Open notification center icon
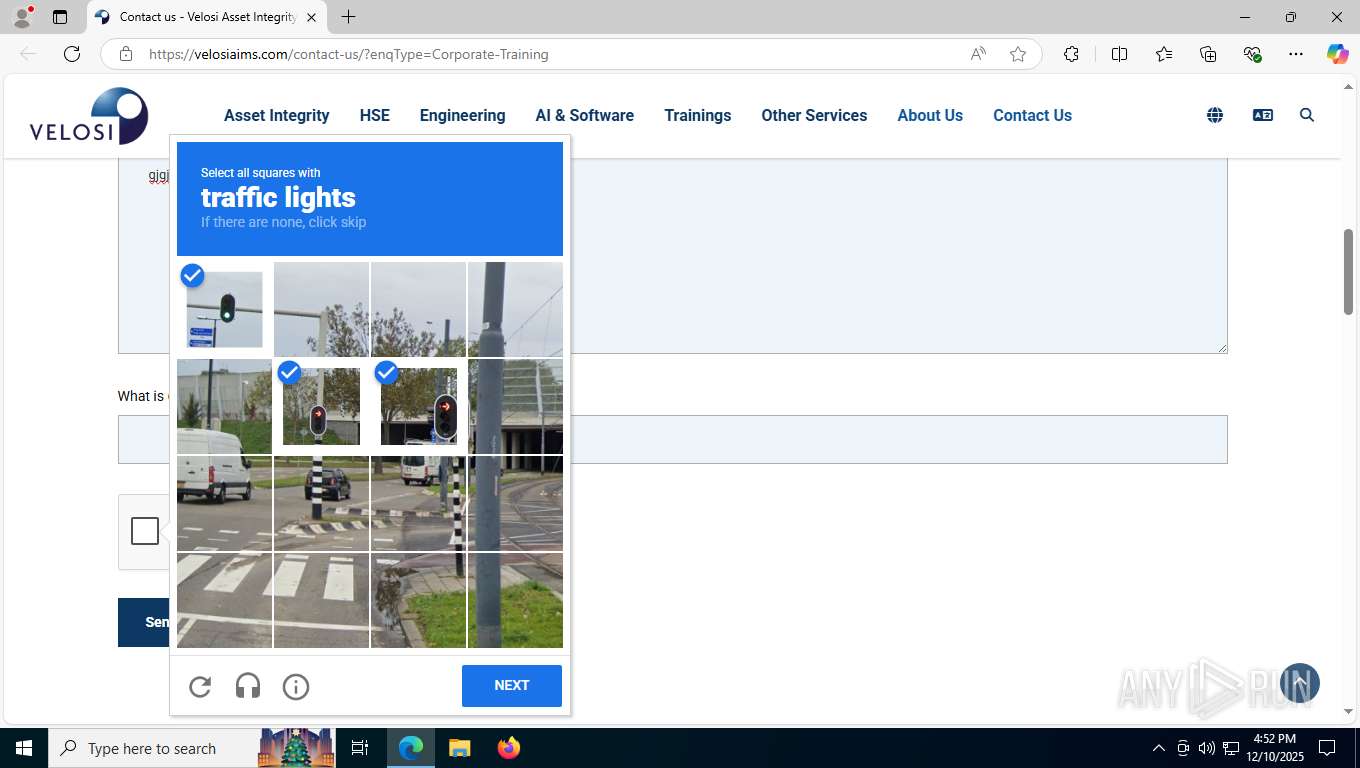 [1327, 748]
